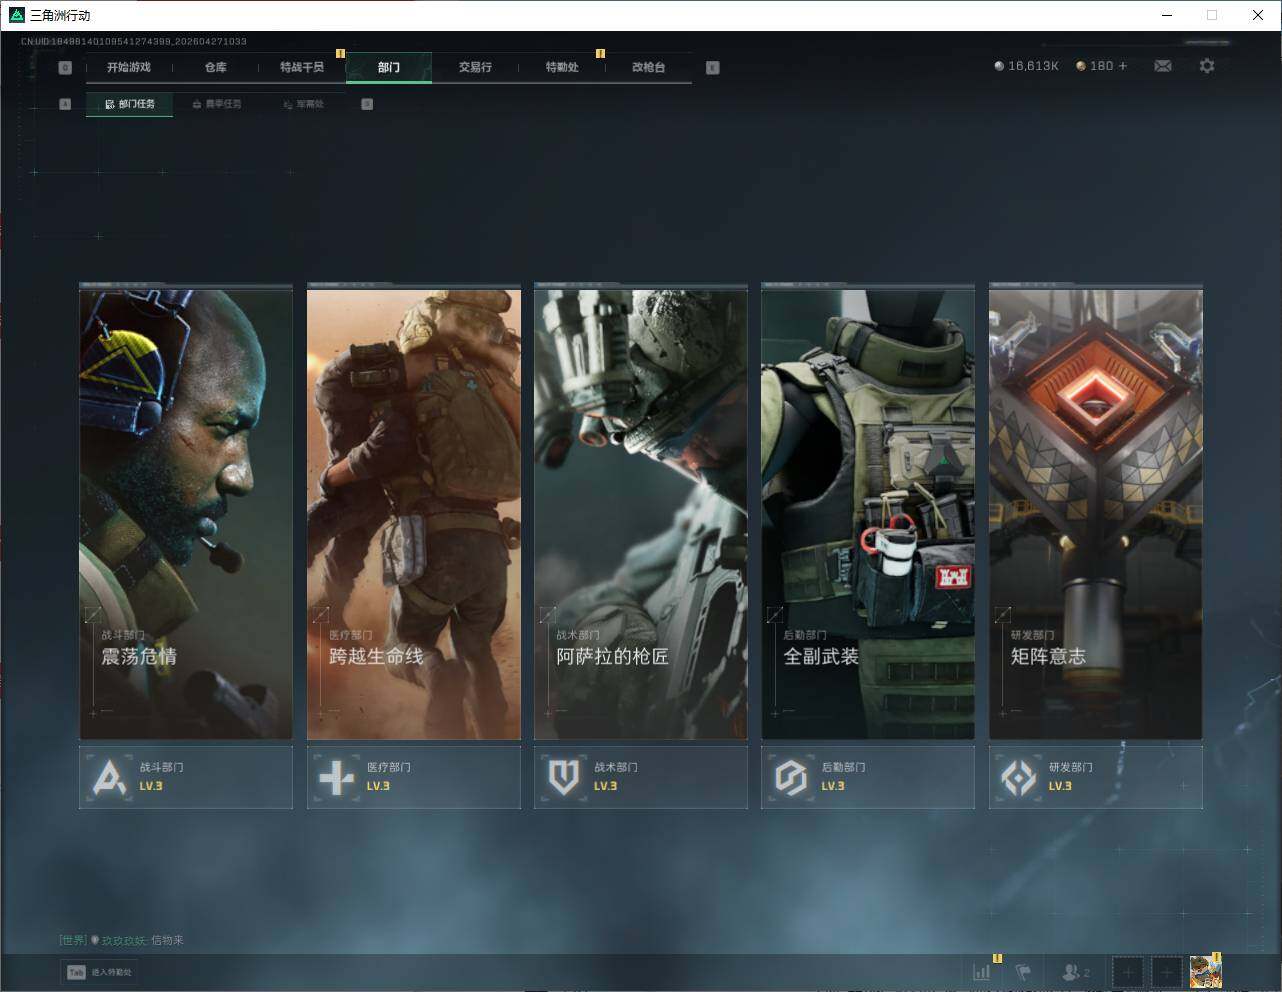Select the second sub-tab with a briefcase icon
The image size is (1282, 992).
[216, 104]
